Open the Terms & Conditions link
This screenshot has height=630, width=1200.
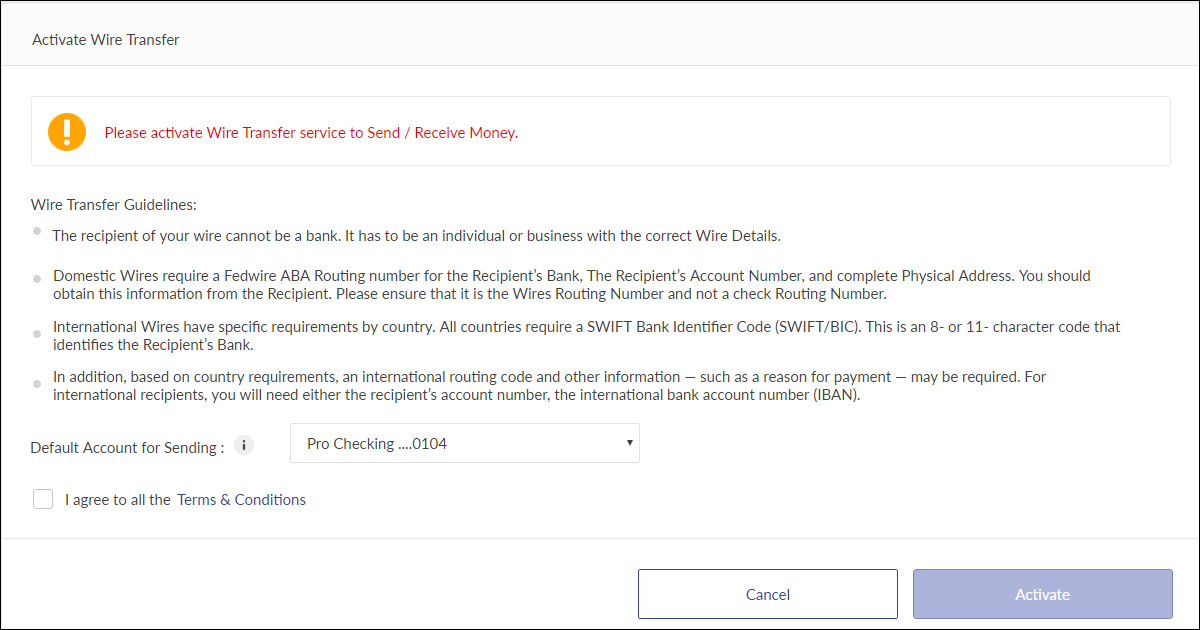click(x=241, y=500)
